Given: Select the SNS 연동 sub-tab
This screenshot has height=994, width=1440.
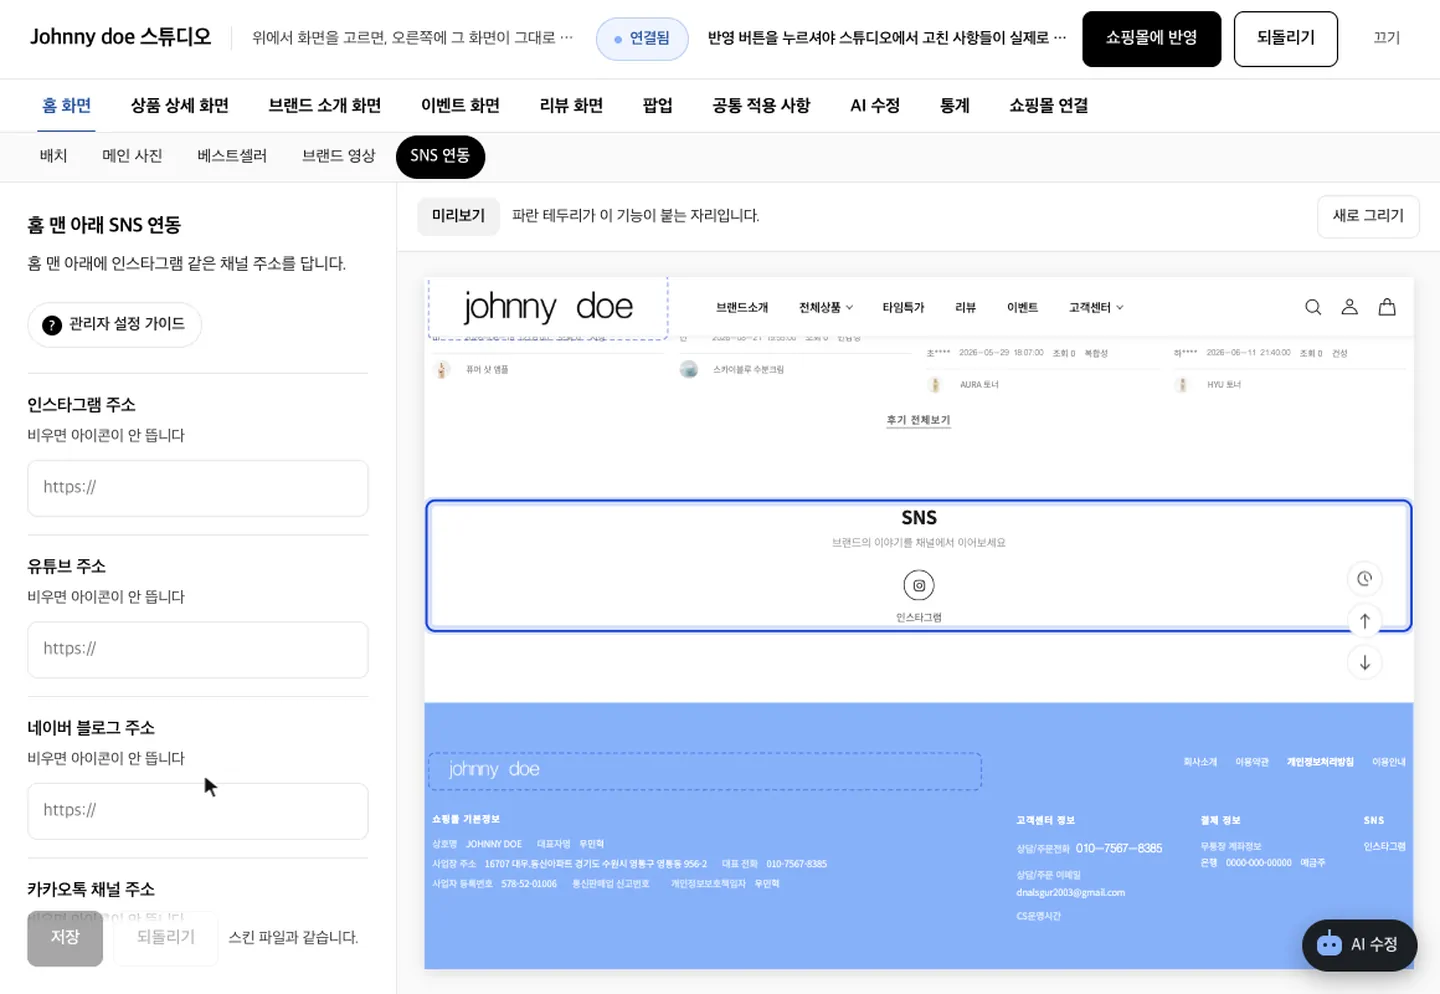Looking at the screenshot, I should click(440, 156).
